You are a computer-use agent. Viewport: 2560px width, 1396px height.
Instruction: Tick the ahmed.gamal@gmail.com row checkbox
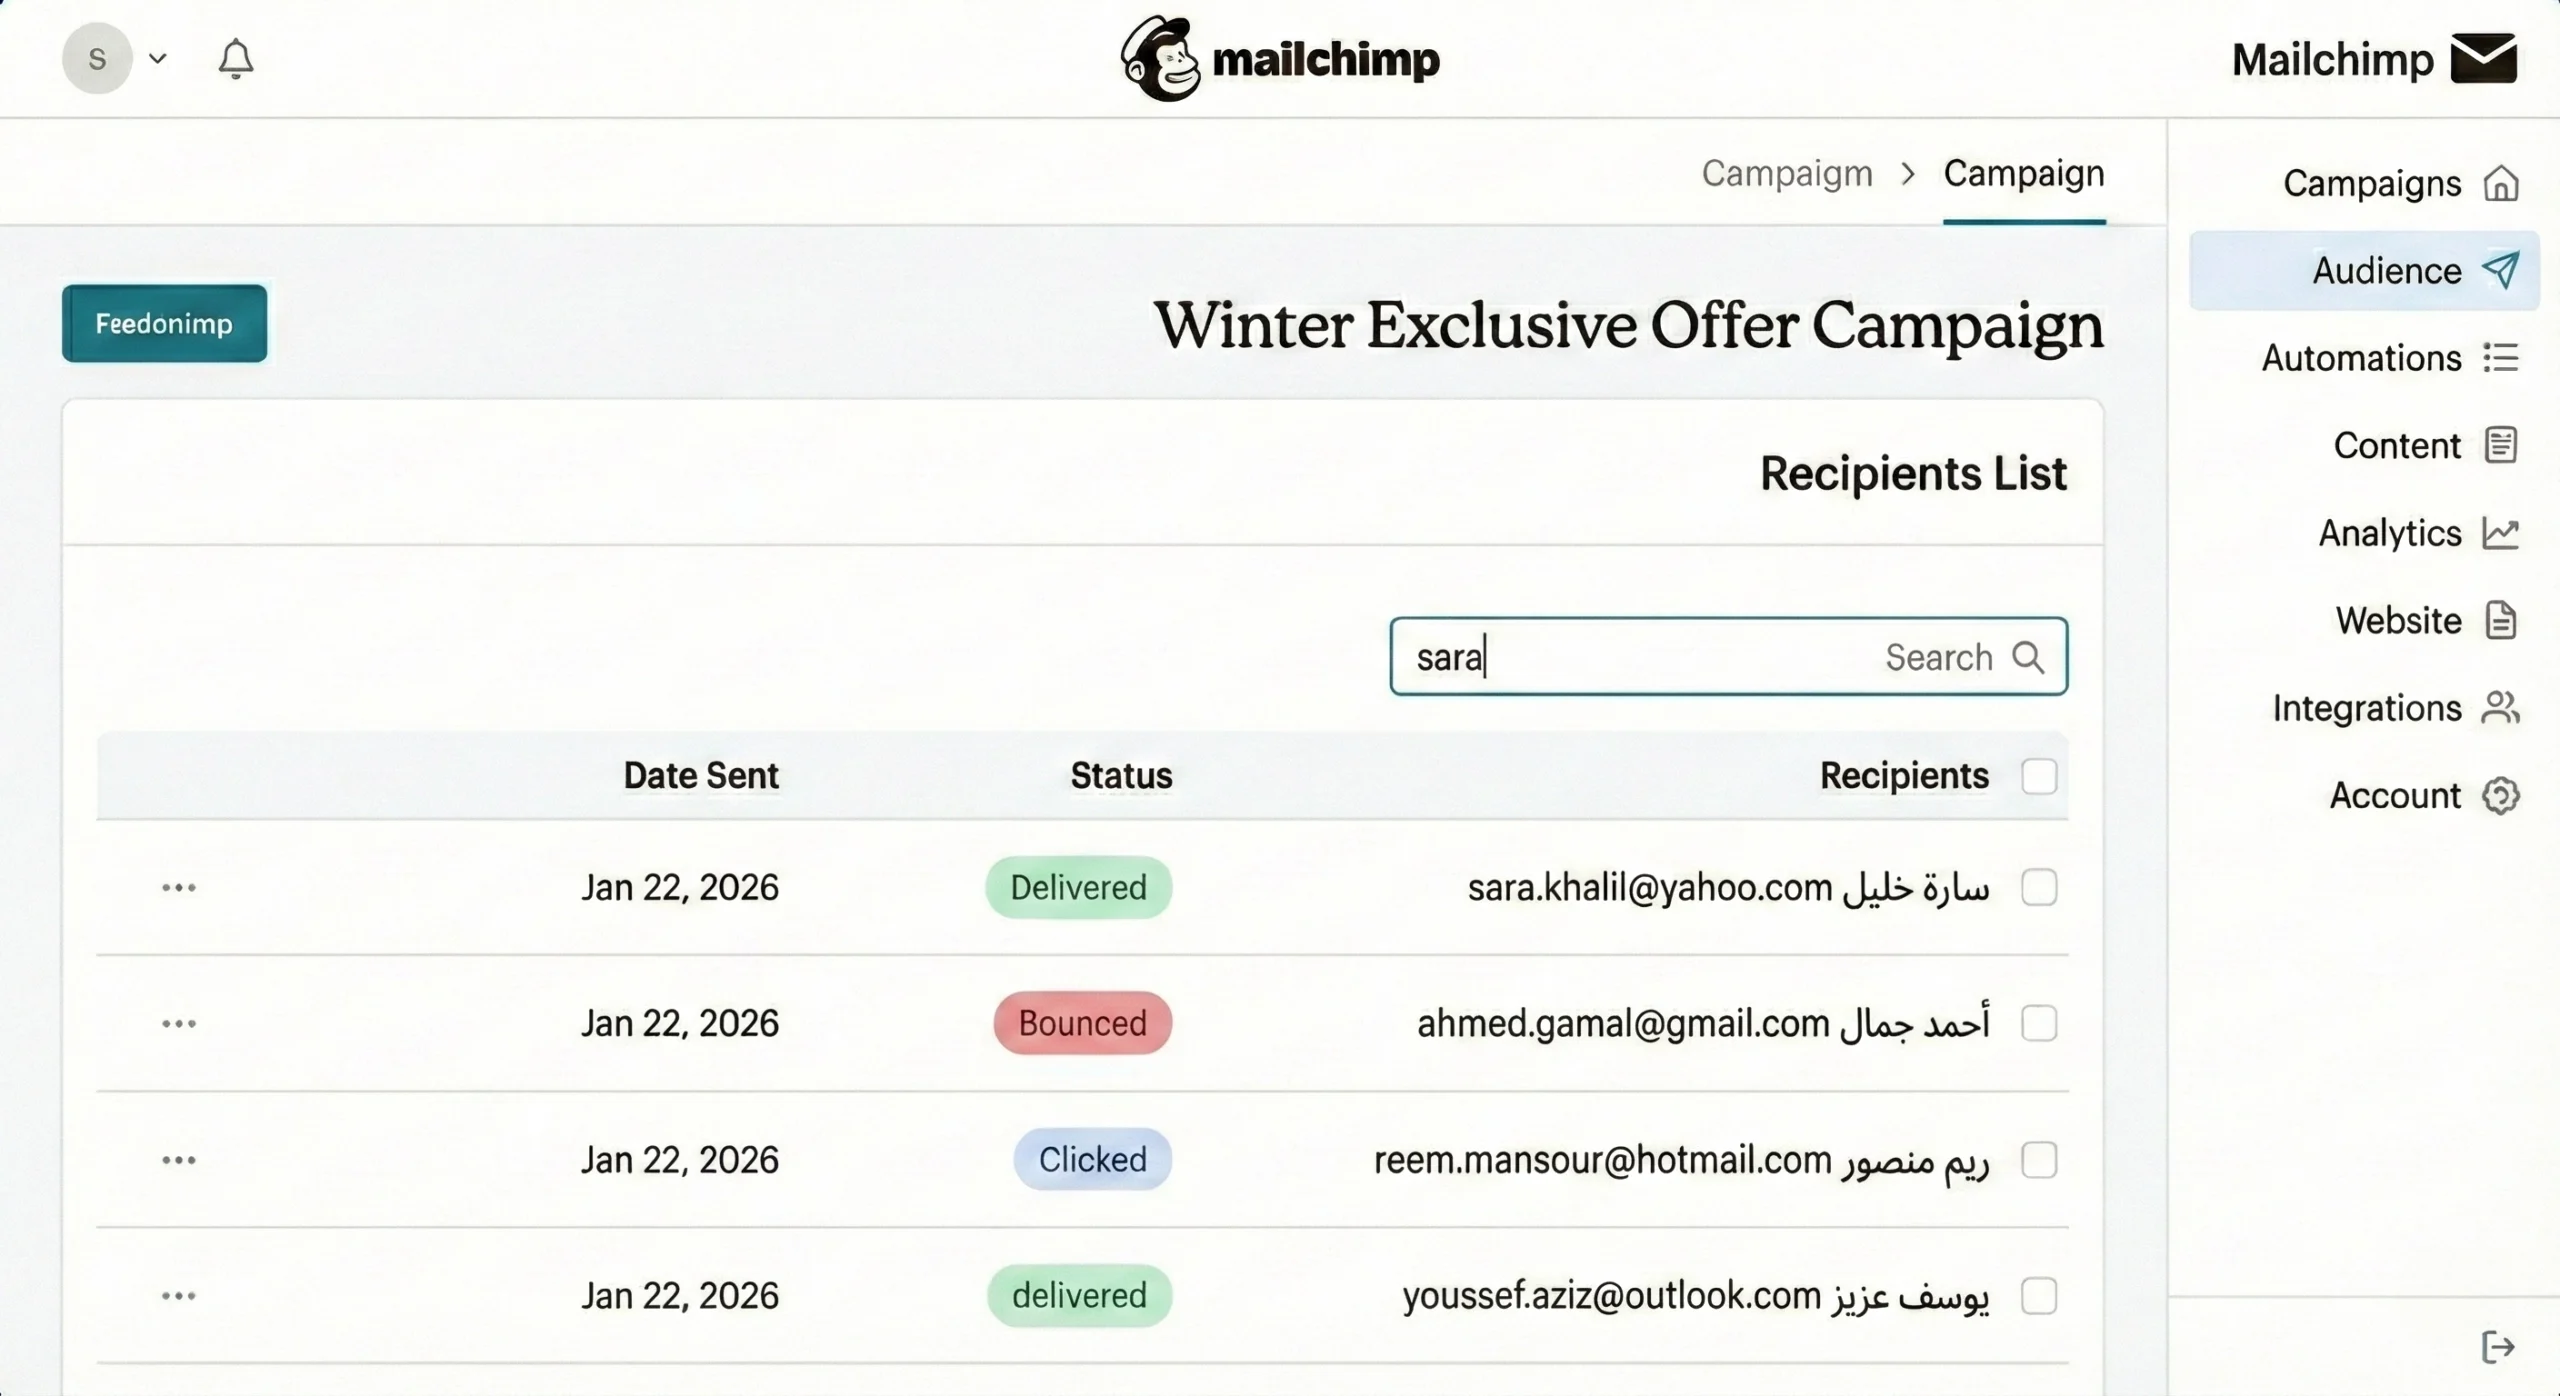tap(2039, 1023)
